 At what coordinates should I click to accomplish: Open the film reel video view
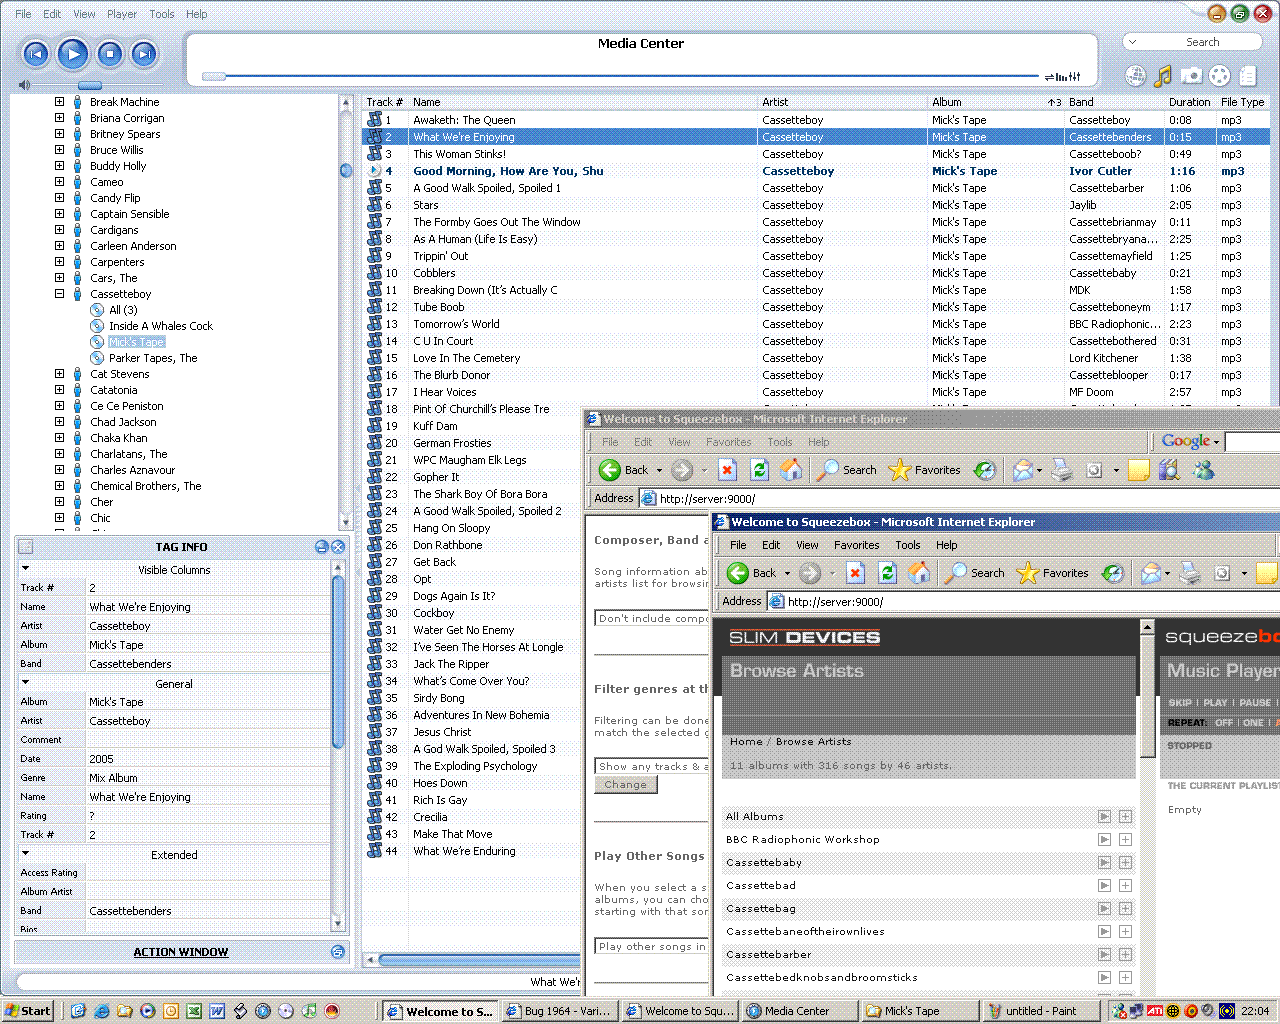[1219, 76]
